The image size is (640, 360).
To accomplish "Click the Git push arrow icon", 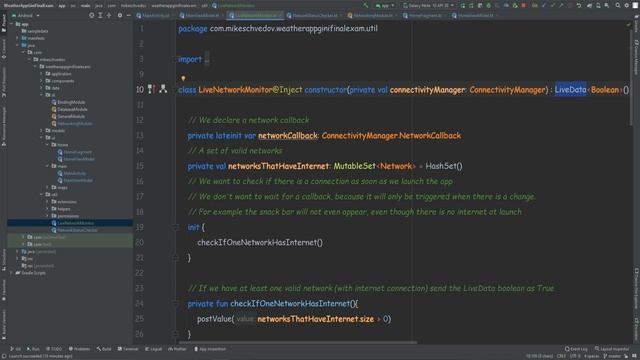I will point(562,5).
